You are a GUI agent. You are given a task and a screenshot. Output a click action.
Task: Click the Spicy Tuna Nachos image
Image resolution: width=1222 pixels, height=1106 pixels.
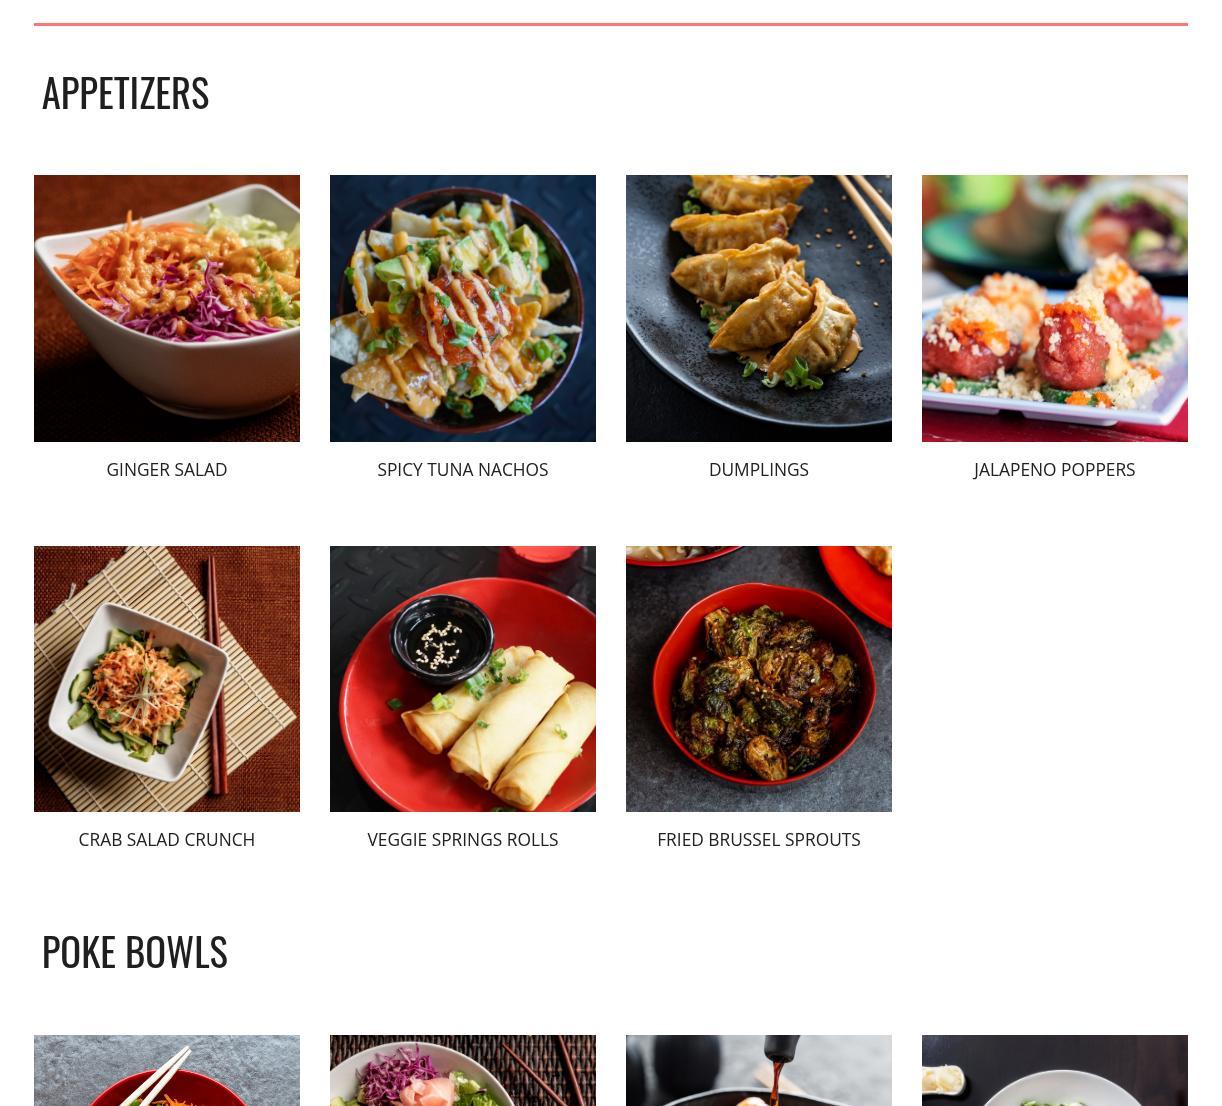[463, 308]
